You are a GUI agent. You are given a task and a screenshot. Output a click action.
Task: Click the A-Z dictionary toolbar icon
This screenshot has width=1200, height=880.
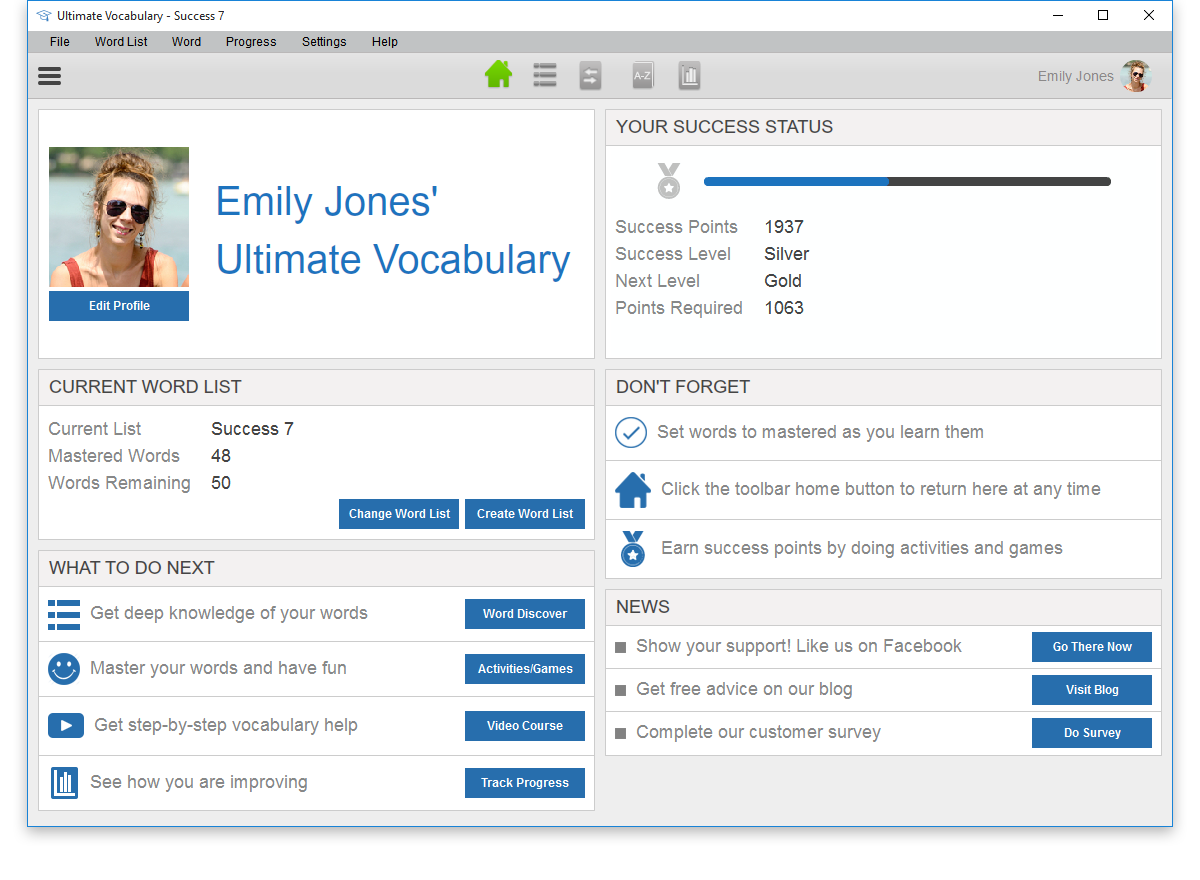[x=642, y=76]
